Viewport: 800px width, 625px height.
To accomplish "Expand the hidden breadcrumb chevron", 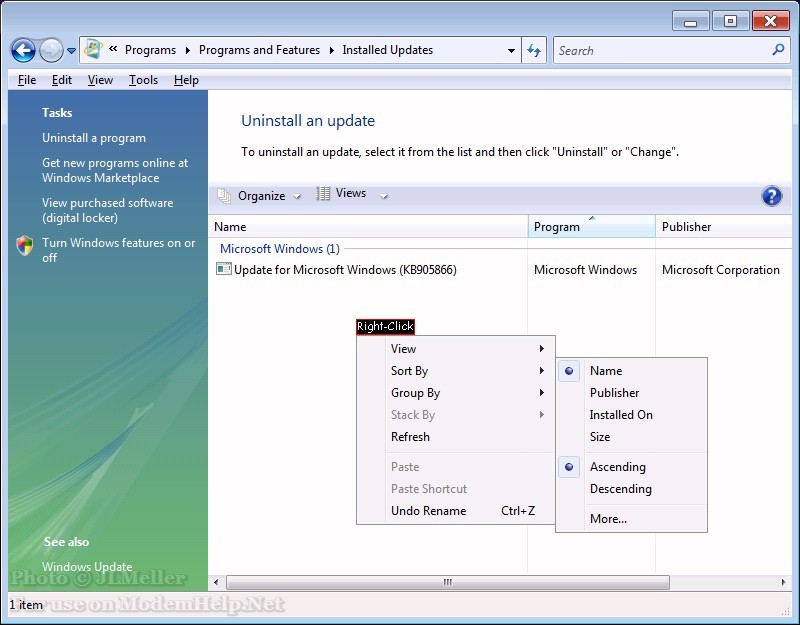I will click(x=113, y=49).
